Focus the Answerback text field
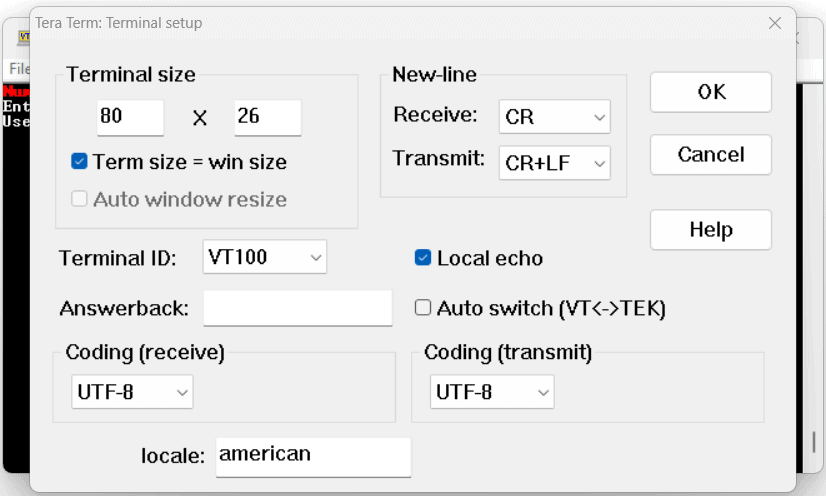 [x=297, y=308]
